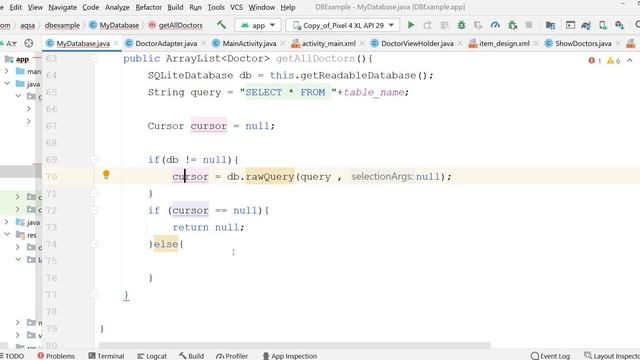Close the MyDatabase.java tab
This screenshot has height=360, width=640.
(x=116, y=43)
